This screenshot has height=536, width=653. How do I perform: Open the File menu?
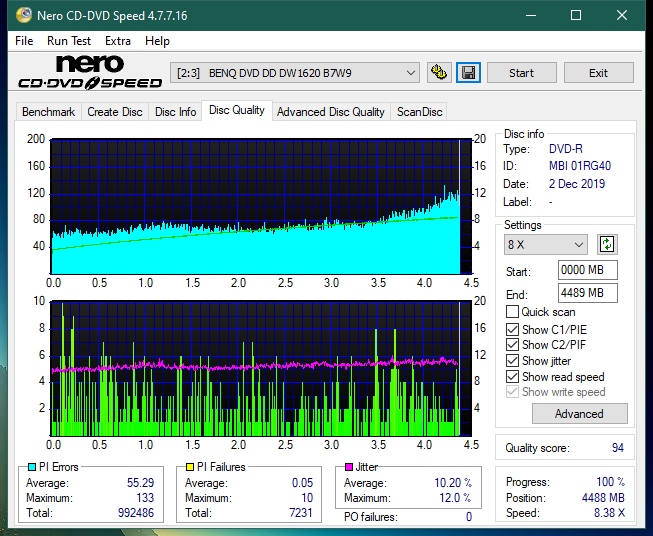tap(24, 41)
